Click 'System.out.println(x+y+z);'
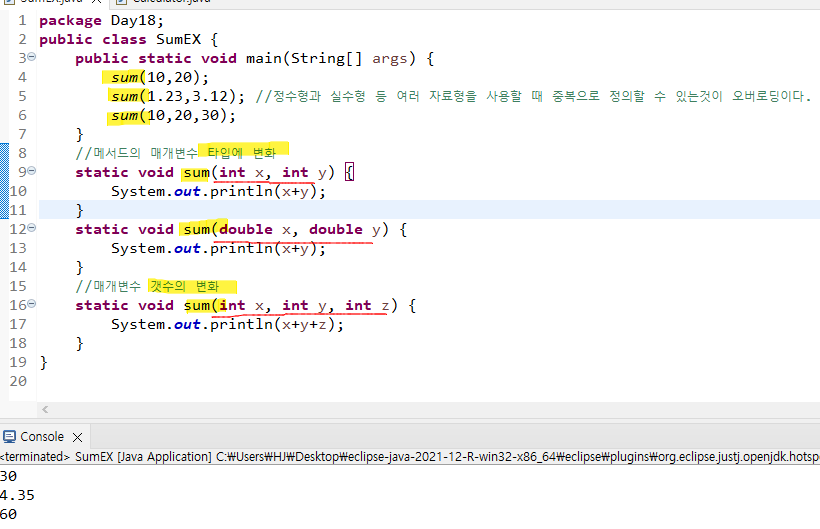820x529 pixels. (227, 325)
